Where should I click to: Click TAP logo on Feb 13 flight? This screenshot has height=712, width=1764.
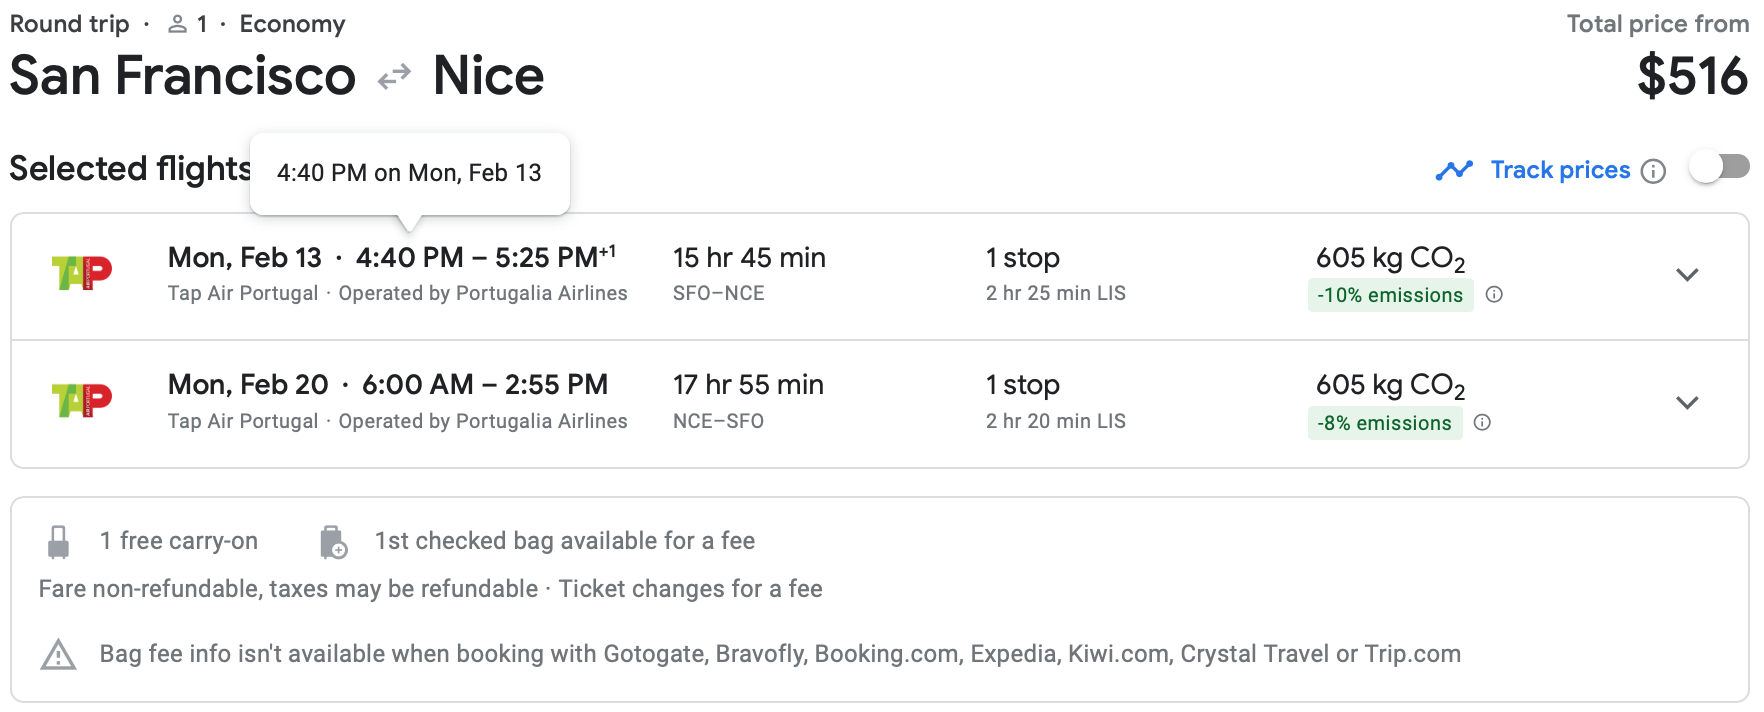tap(81, 273)
